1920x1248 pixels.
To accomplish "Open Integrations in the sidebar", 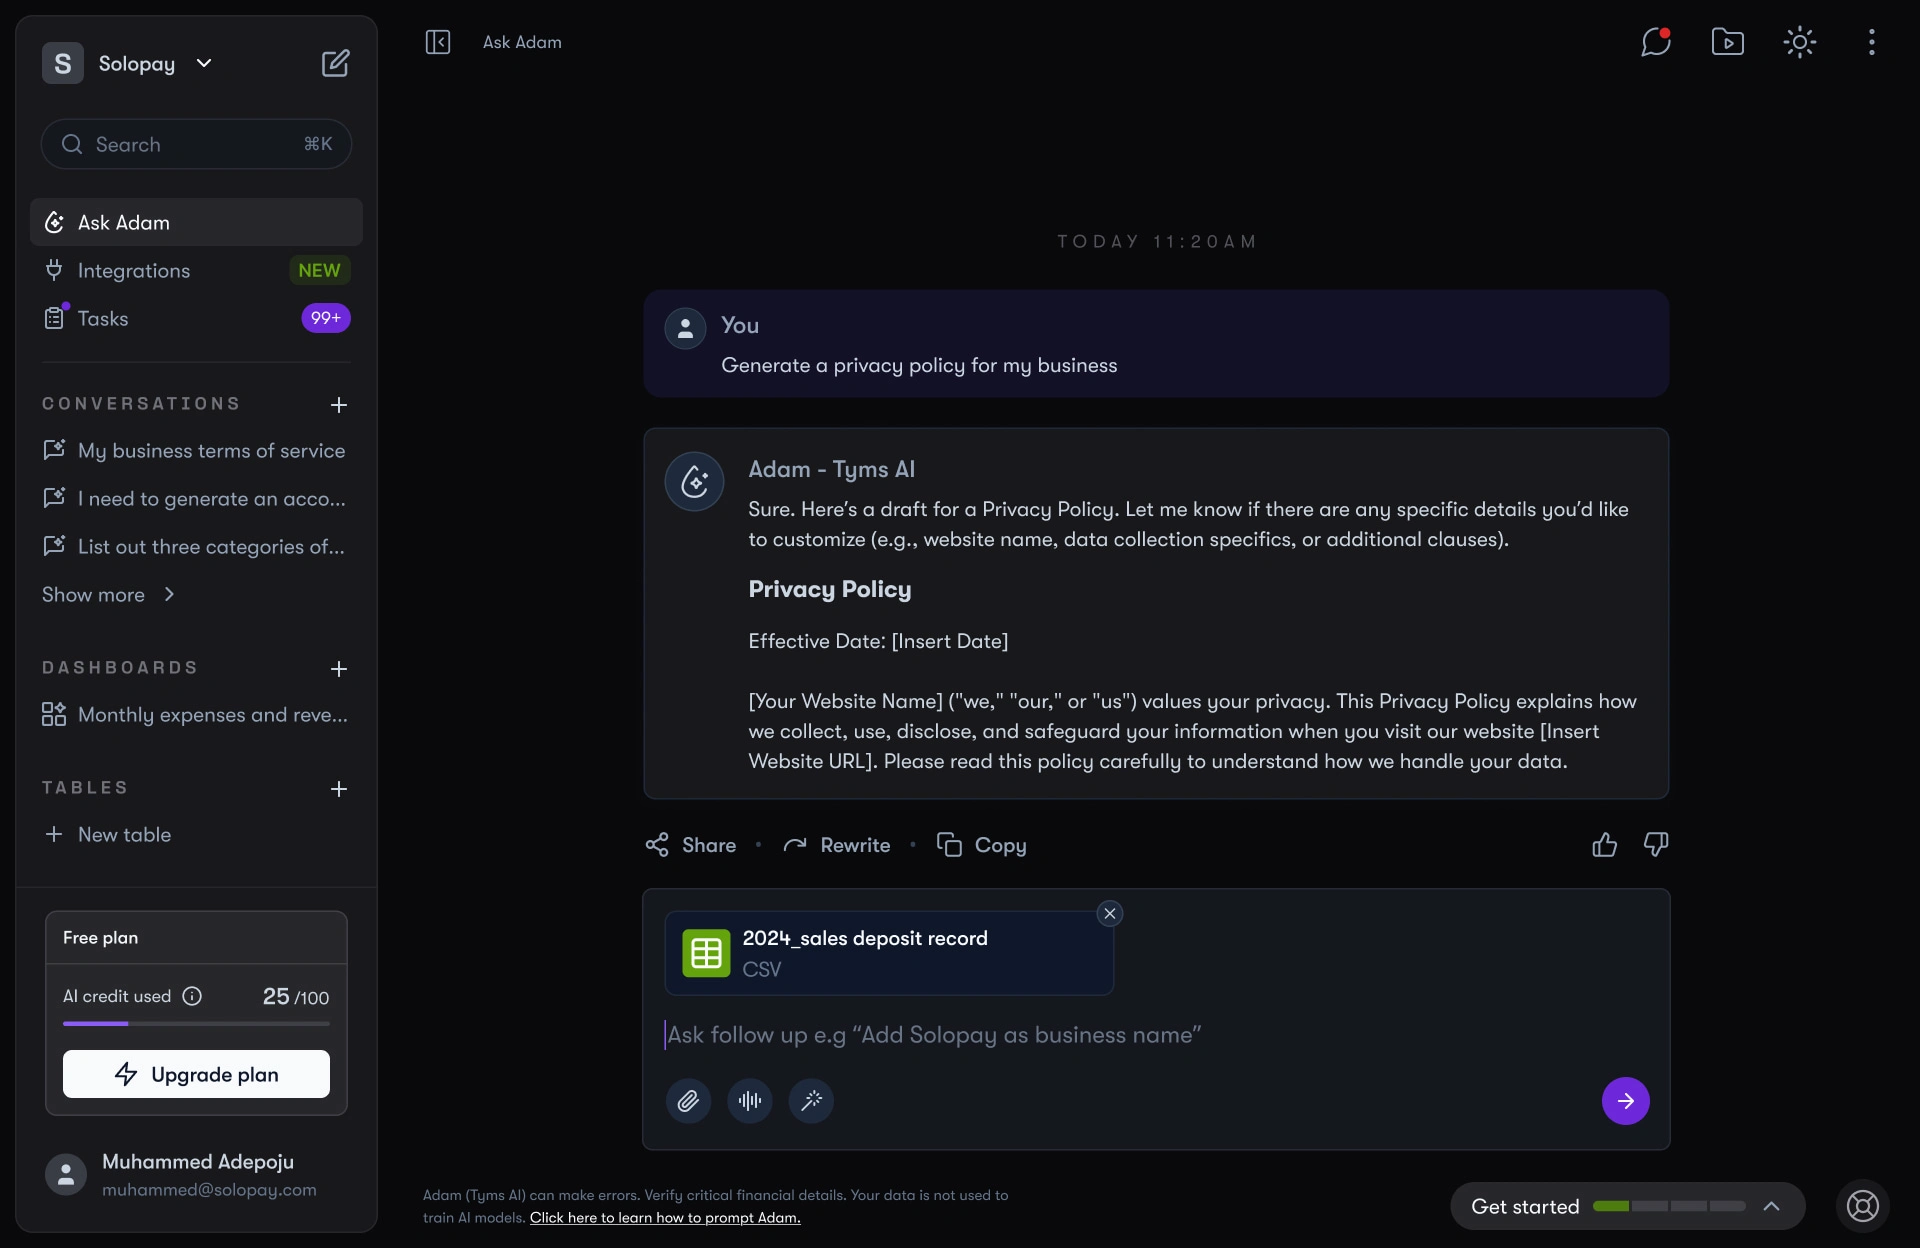I will [x=134, y=271].
